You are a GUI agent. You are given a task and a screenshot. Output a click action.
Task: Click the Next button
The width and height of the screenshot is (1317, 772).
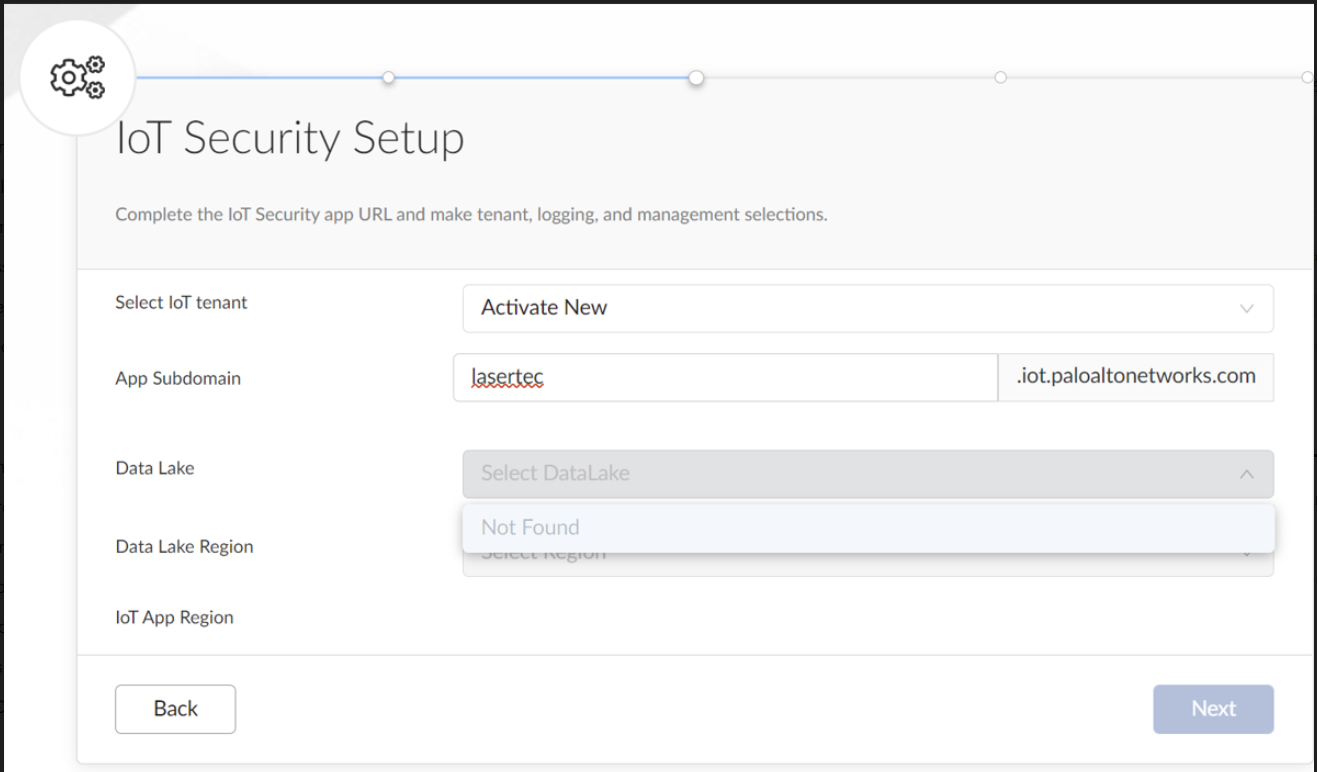tap(1213, 709)
